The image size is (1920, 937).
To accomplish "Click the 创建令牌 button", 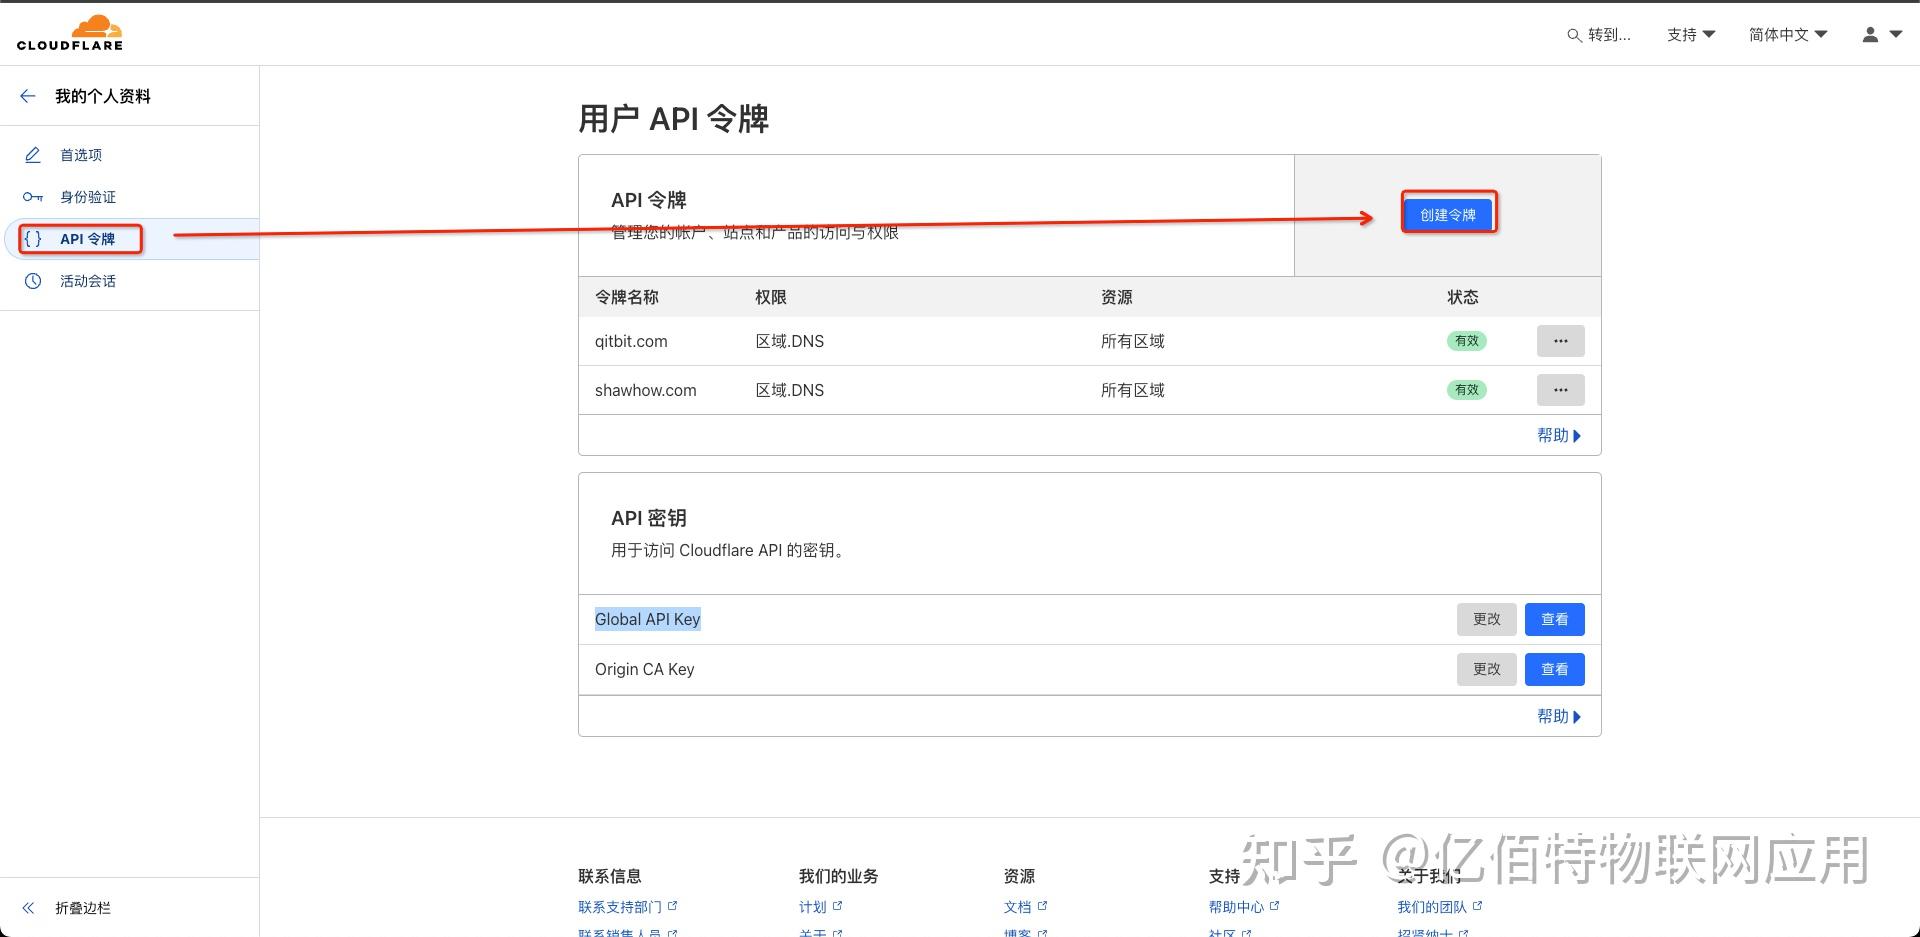I will pos(1448,215).
